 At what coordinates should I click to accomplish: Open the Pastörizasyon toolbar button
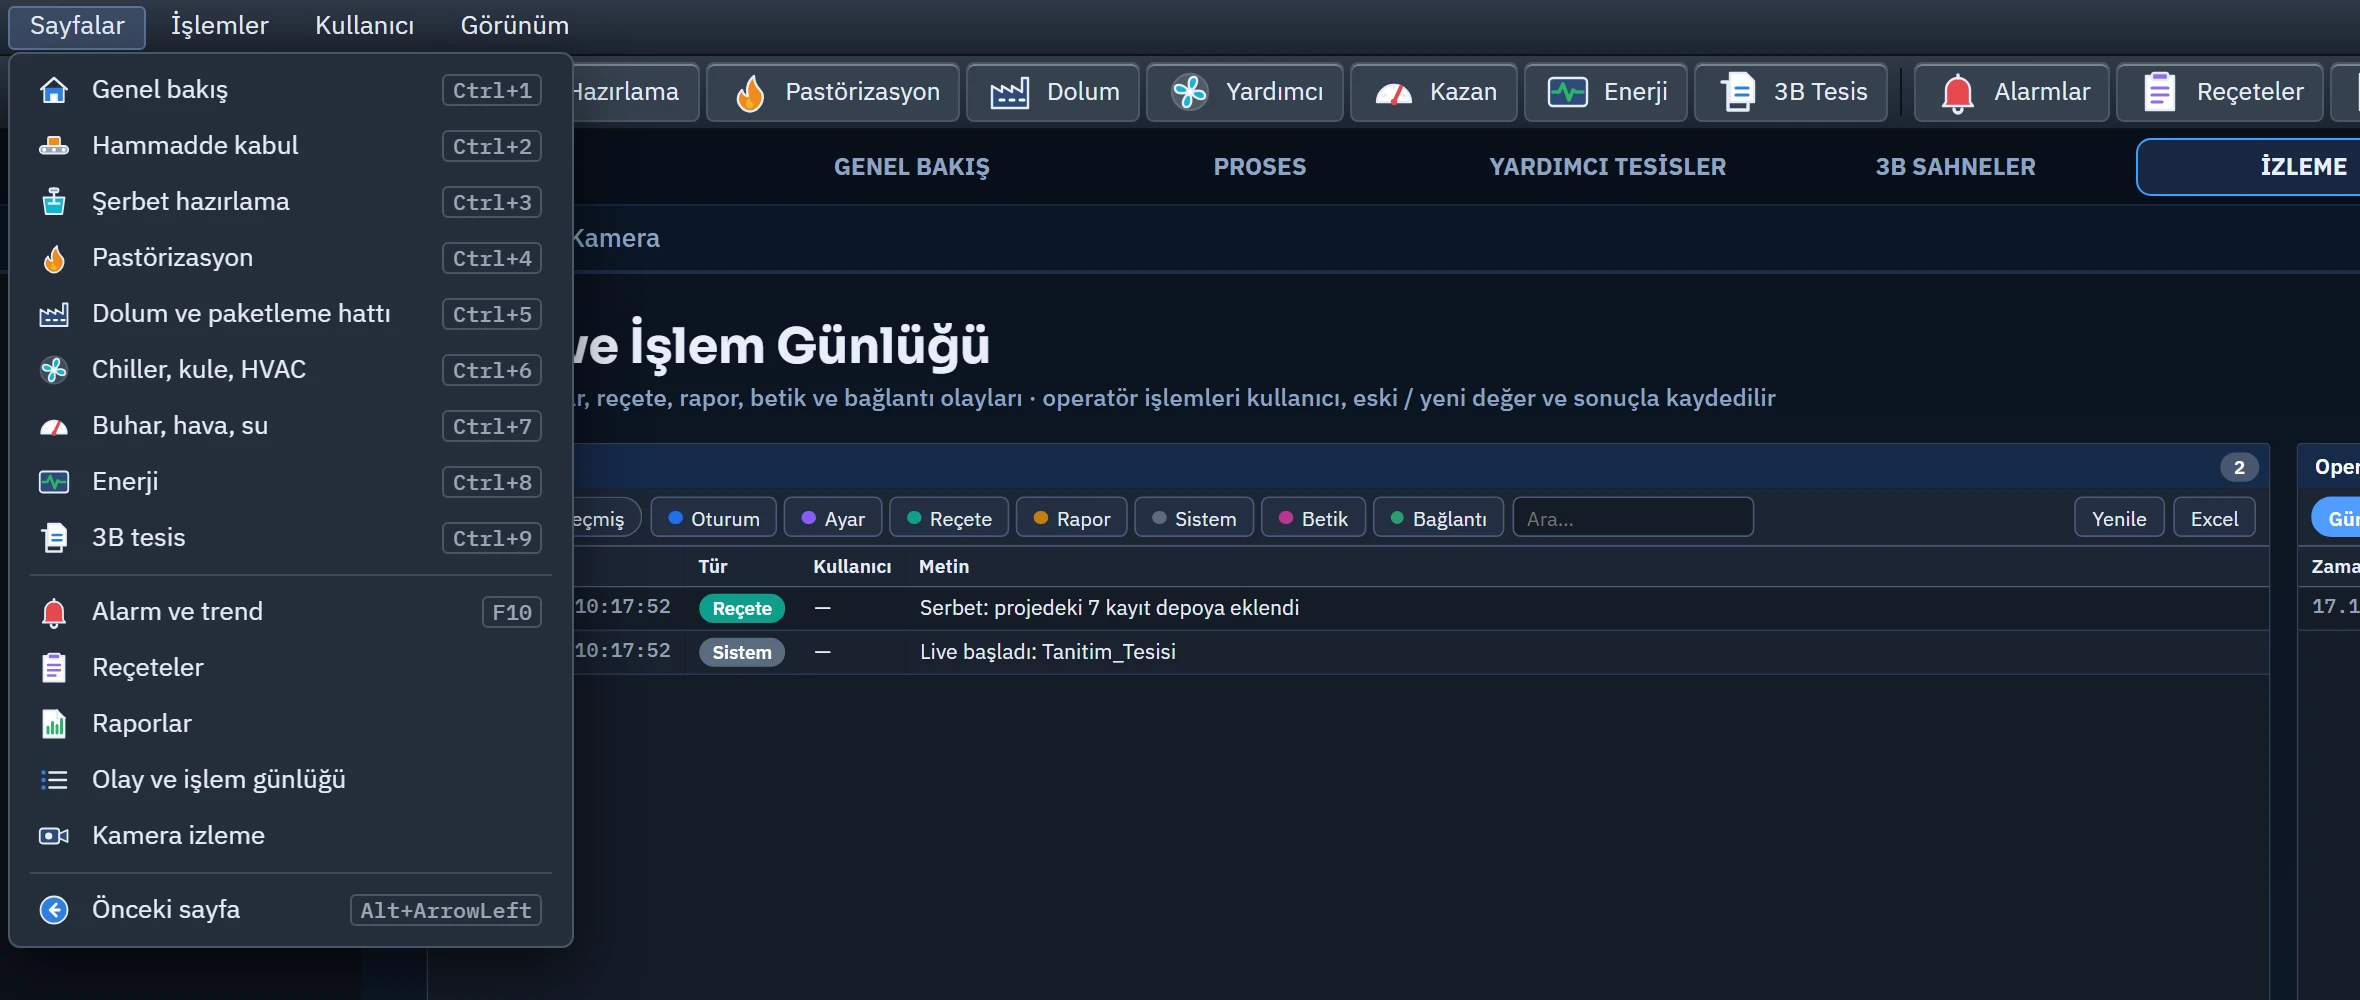tap(833, 92)
